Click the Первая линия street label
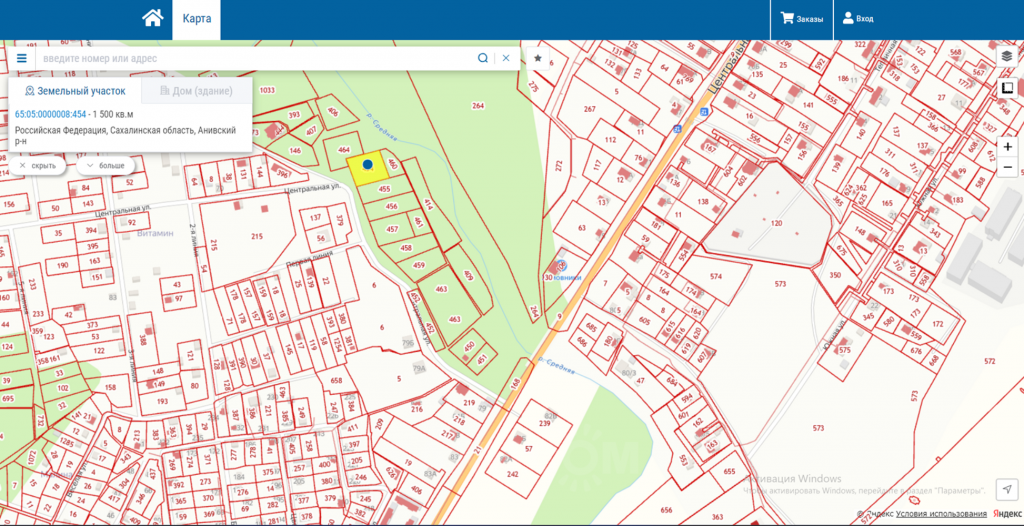This screenshot has height=526, width=1024. (x=310, y=259)
